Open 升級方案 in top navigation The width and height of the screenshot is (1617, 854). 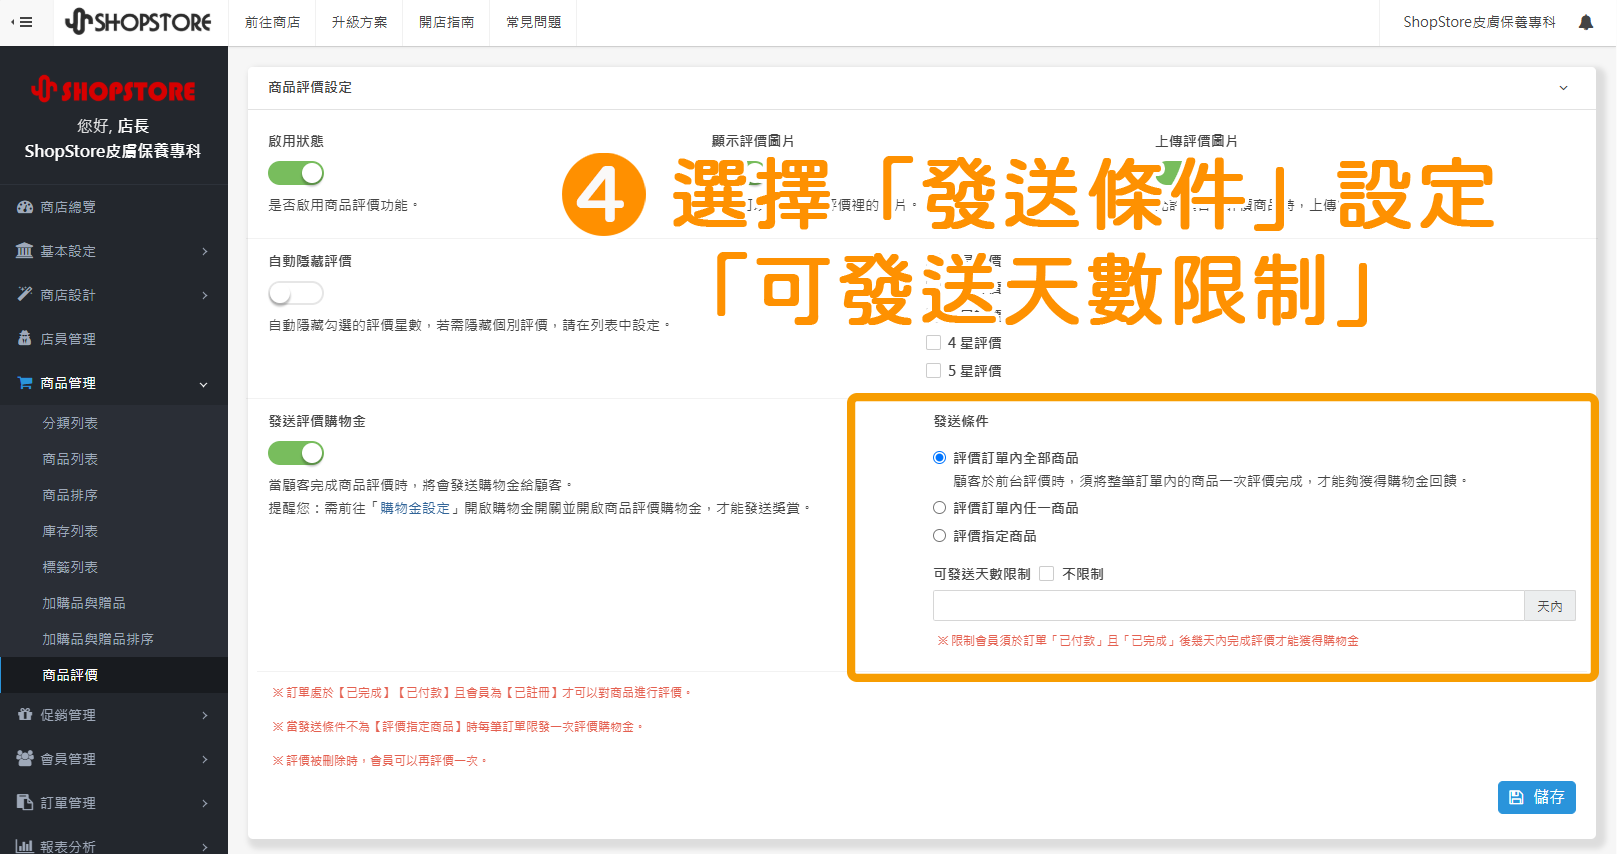point(359,22)
